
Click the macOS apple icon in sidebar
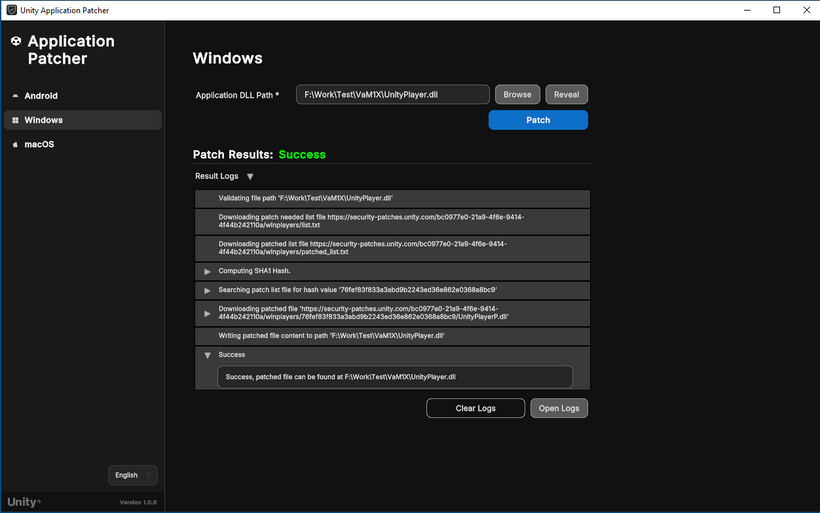(x=15, y=145)
